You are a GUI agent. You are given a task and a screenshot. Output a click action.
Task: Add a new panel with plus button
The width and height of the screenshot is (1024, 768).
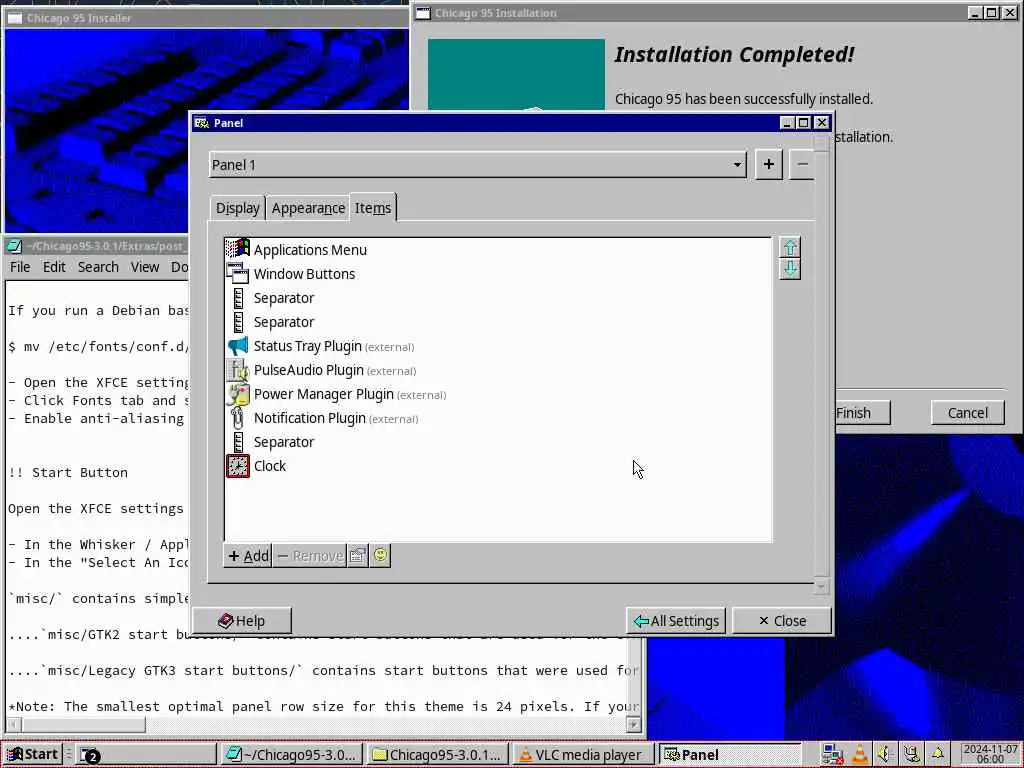pos(769,165)
